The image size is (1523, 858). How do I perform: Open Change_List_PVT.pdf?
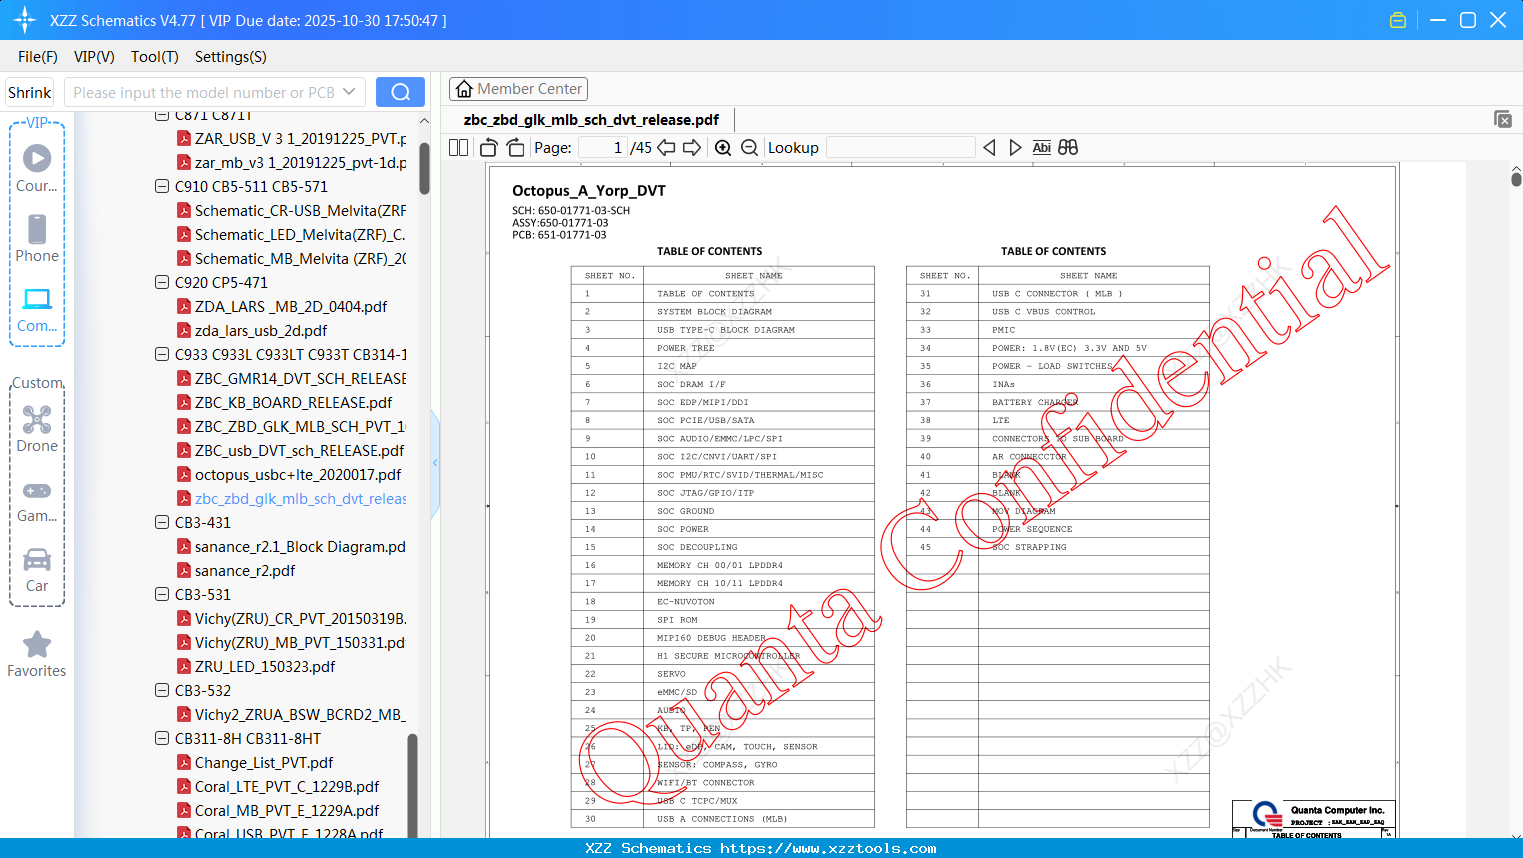coord(264,763)
